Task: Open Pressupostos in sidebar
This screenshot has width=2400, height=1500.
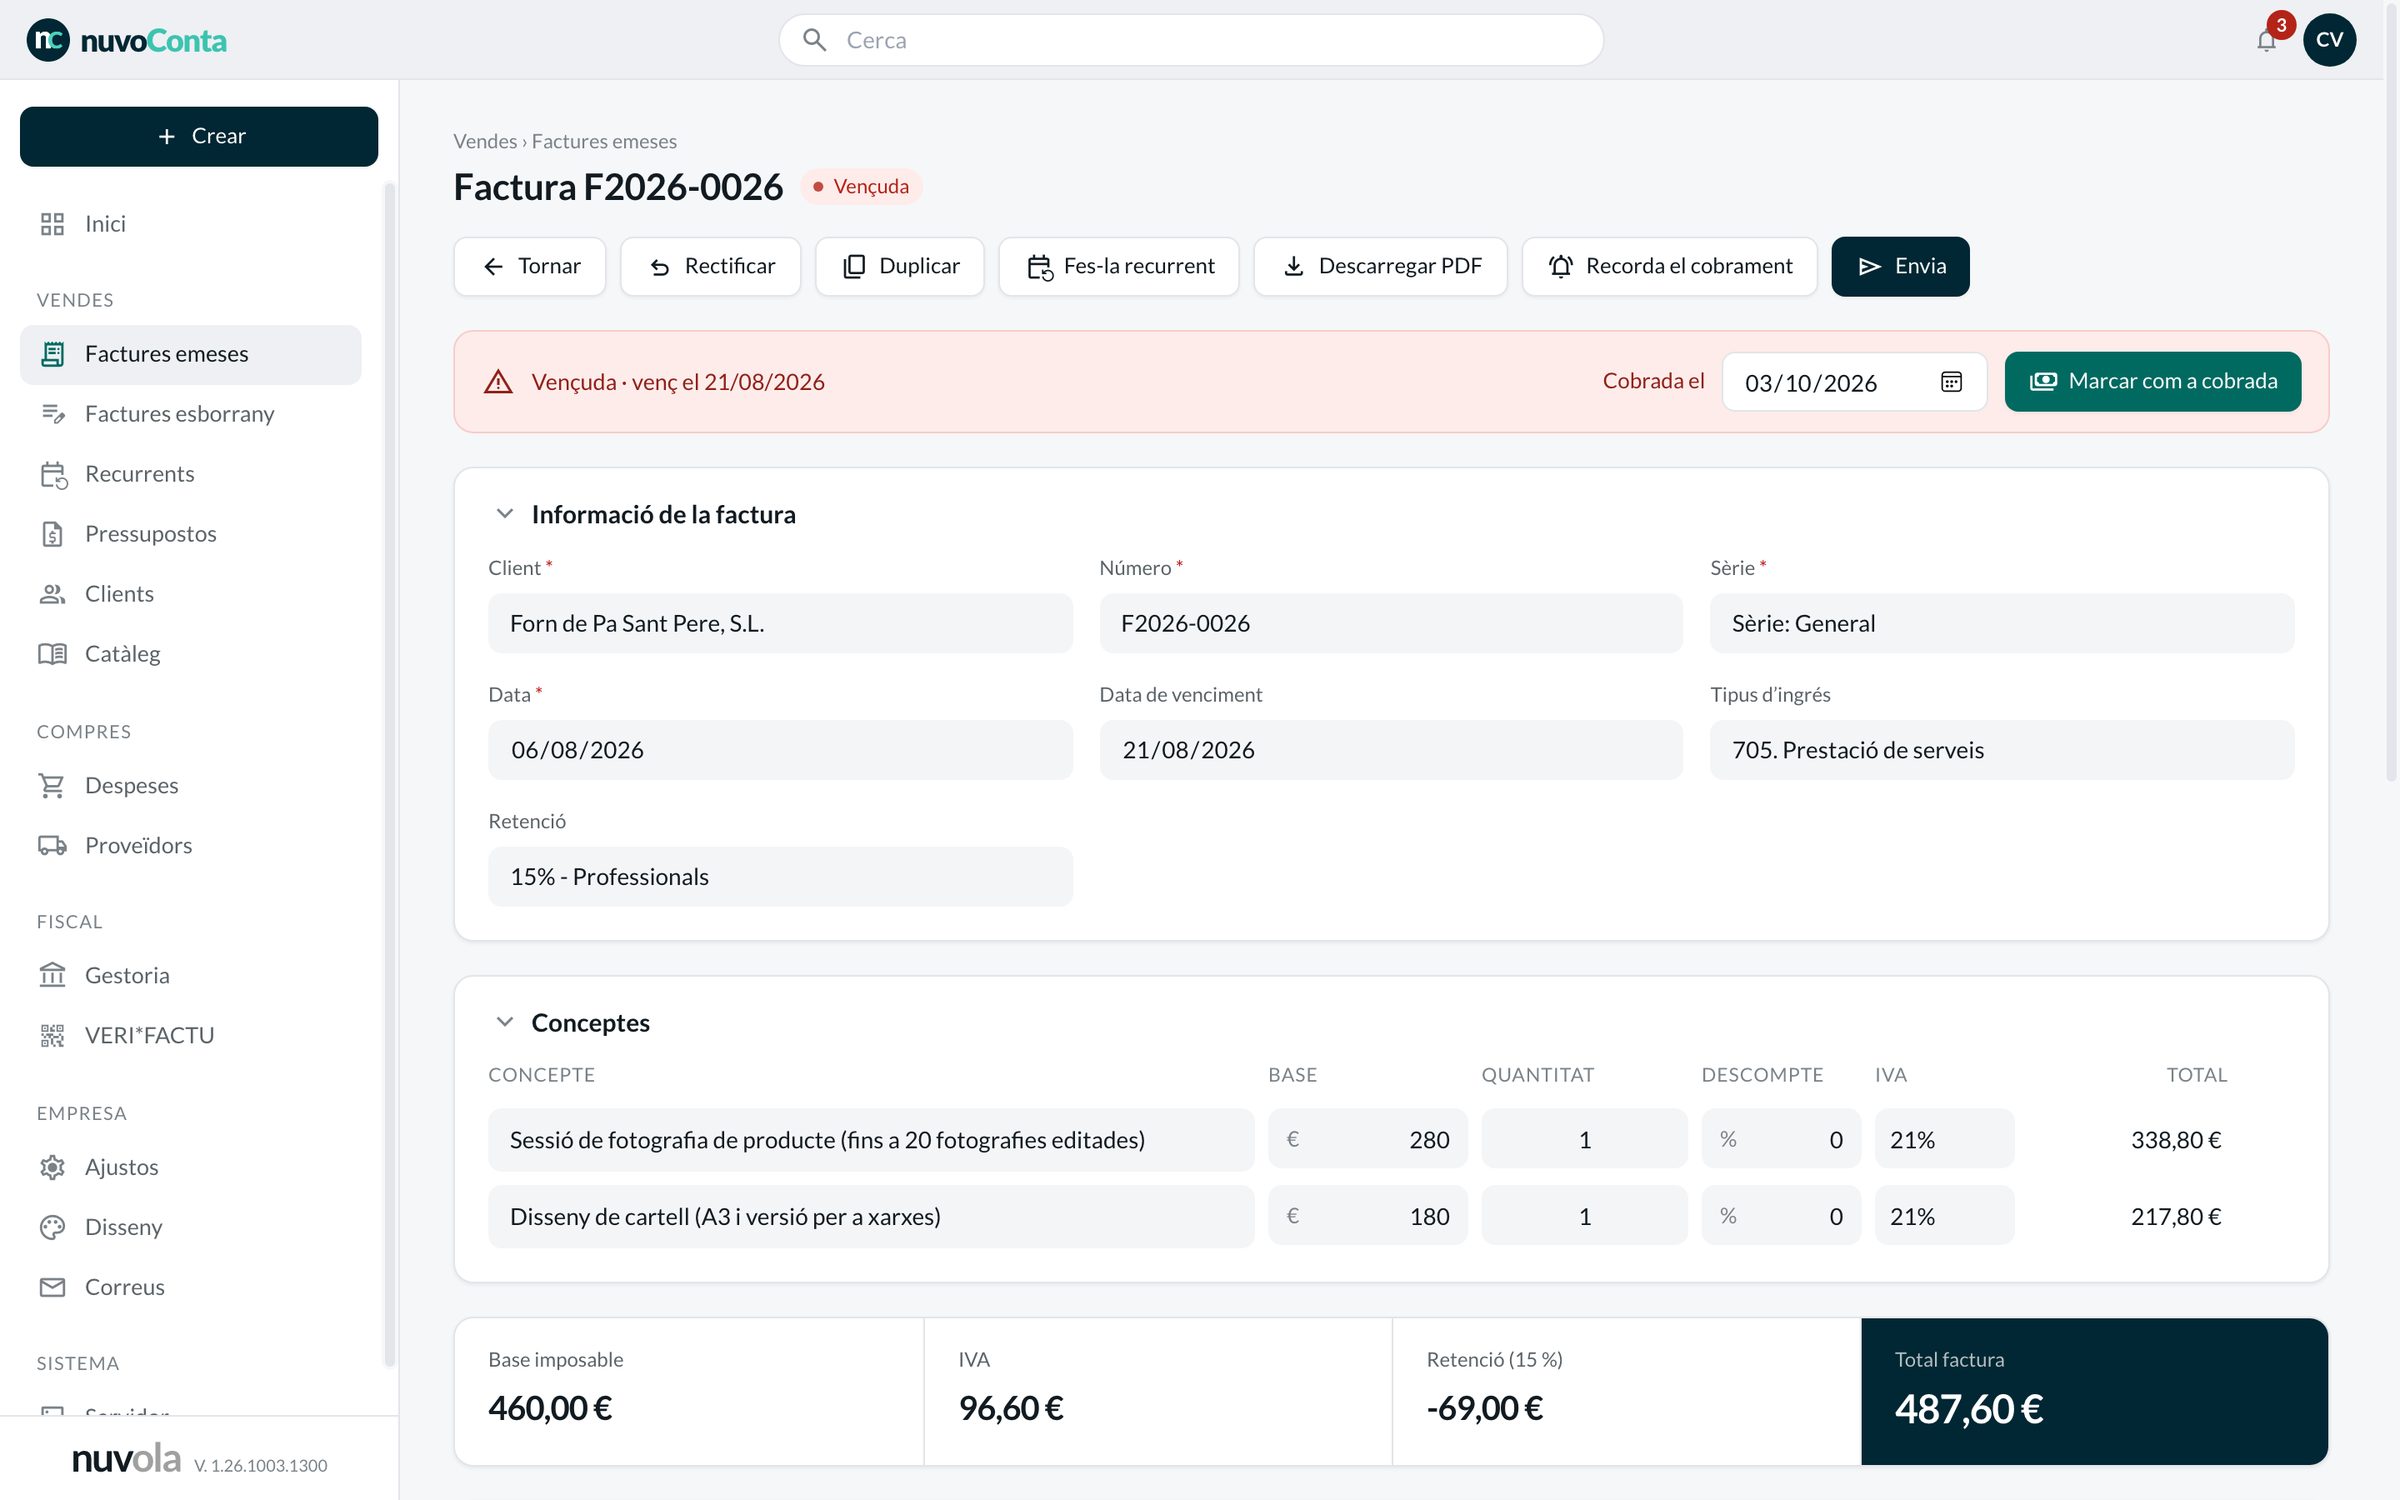Action: (190, 534)
